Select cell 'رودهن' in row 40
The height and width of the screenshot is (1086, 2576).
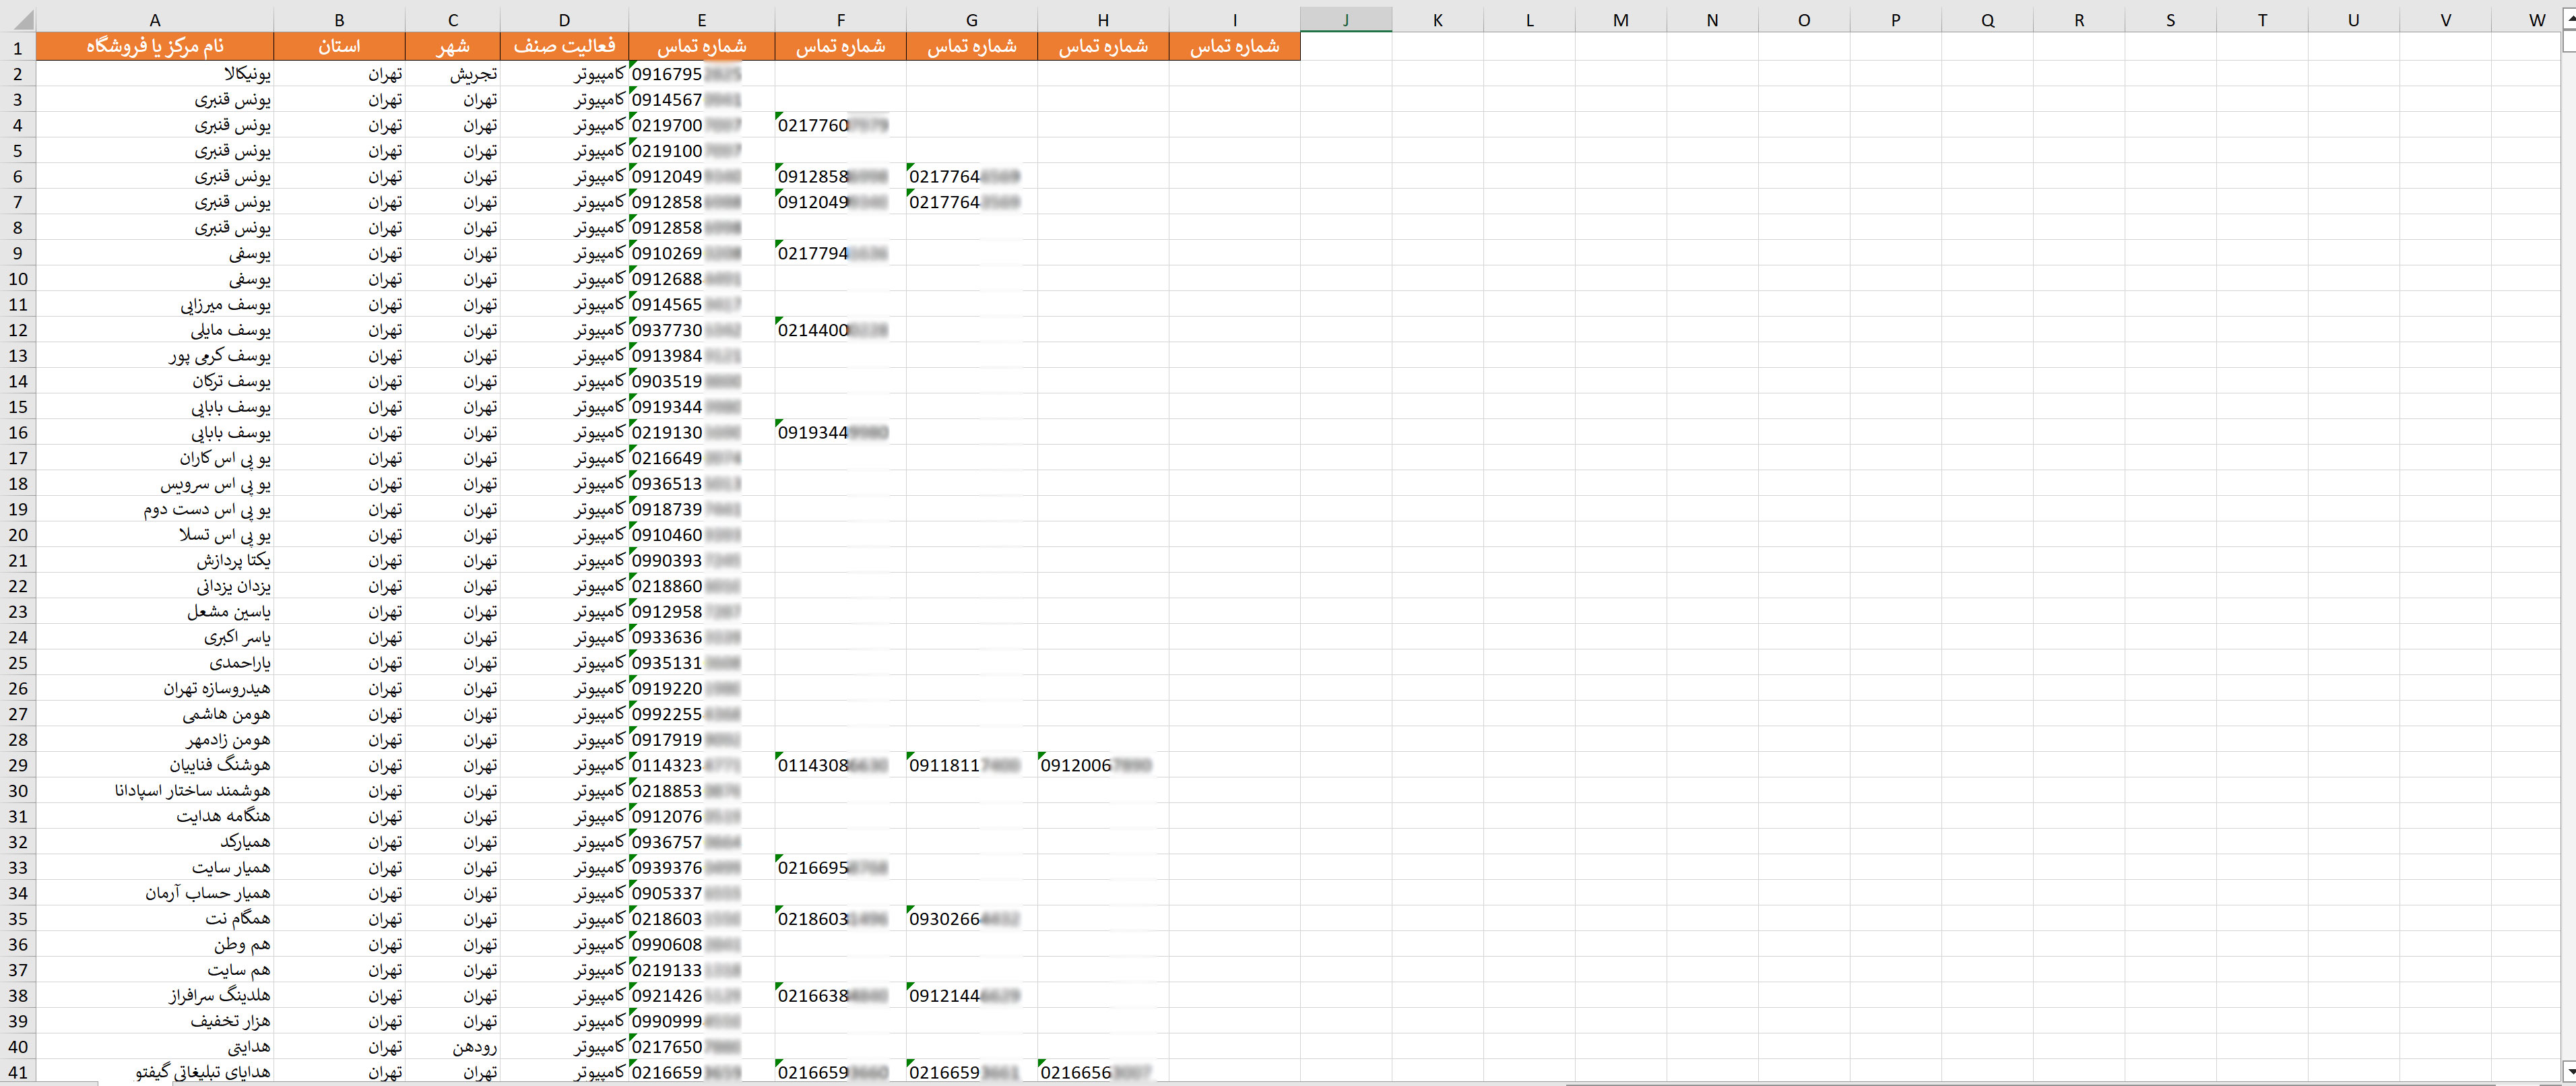[x=453, y=1047]
